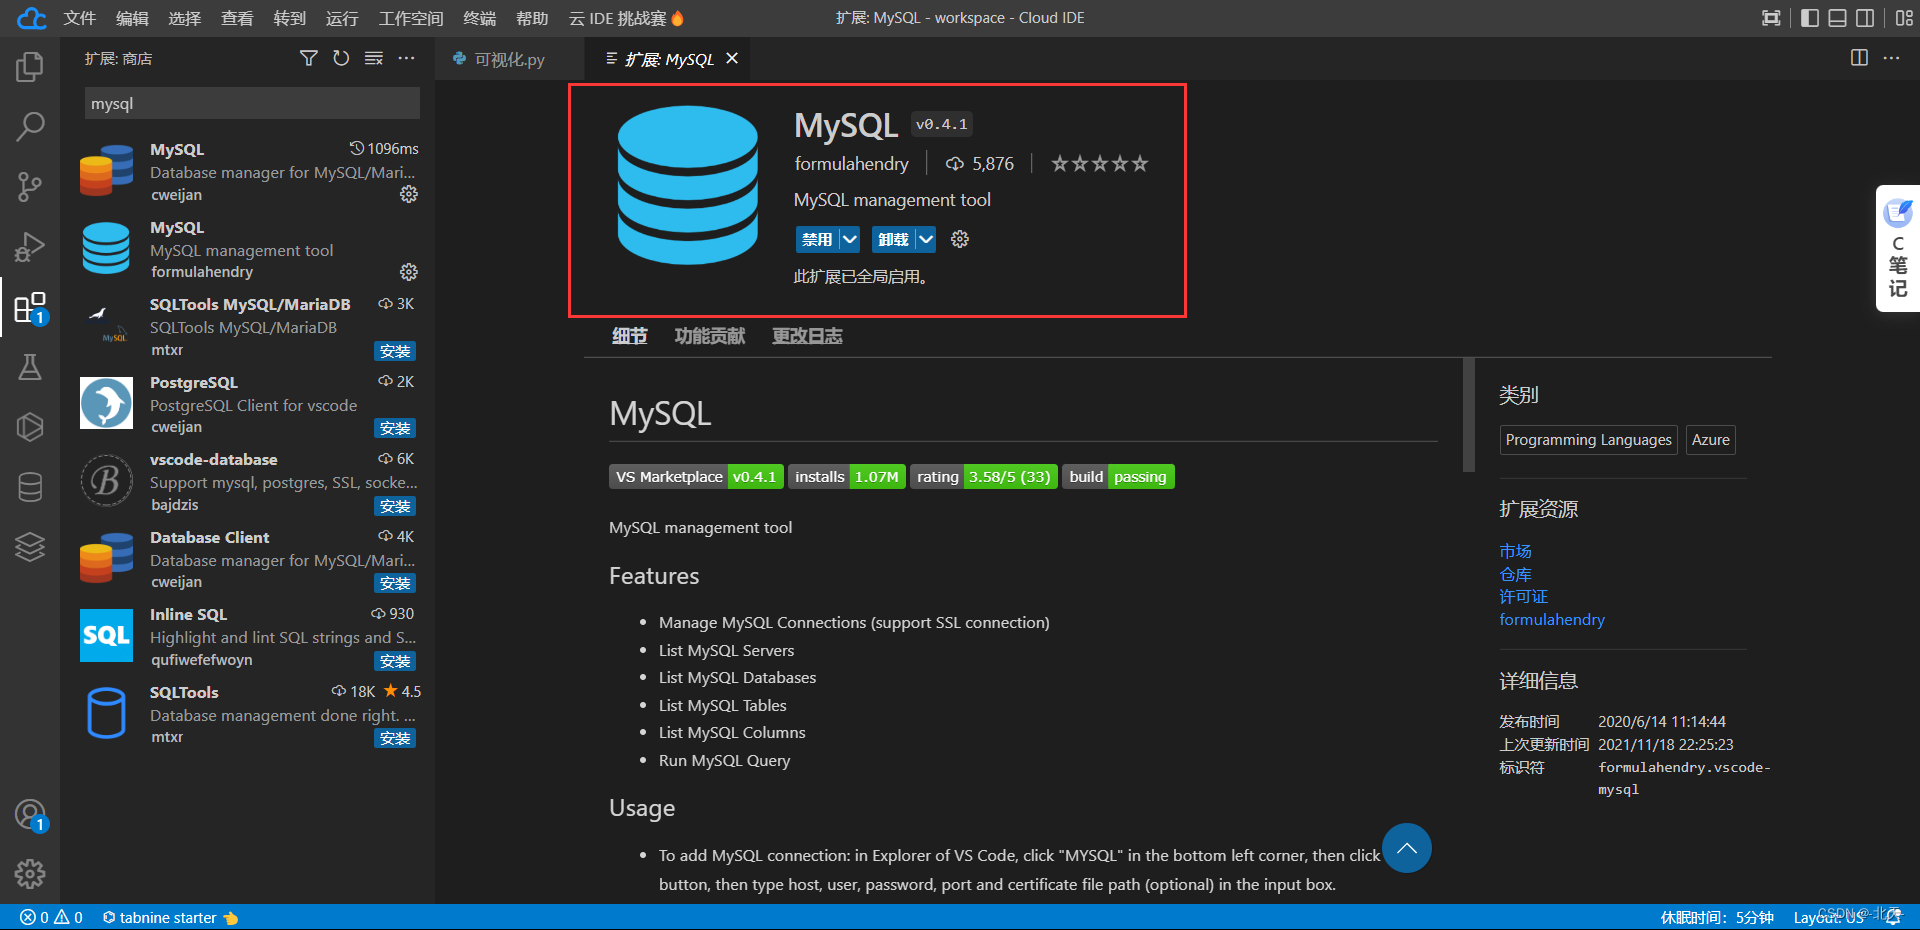This screenshot has width=1920, height=930.
Task: Split the editor to the right
Action: [1859, 58]
